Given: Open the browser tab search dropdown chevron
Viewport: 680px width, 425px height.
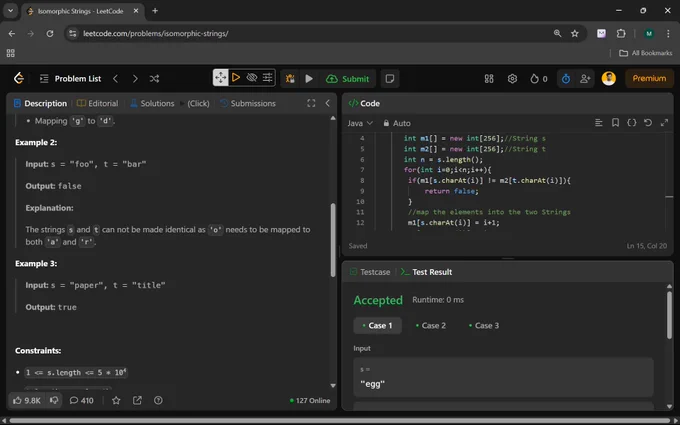Looking at the screenshot, I should pyautogui.click(x=10, y=11).
